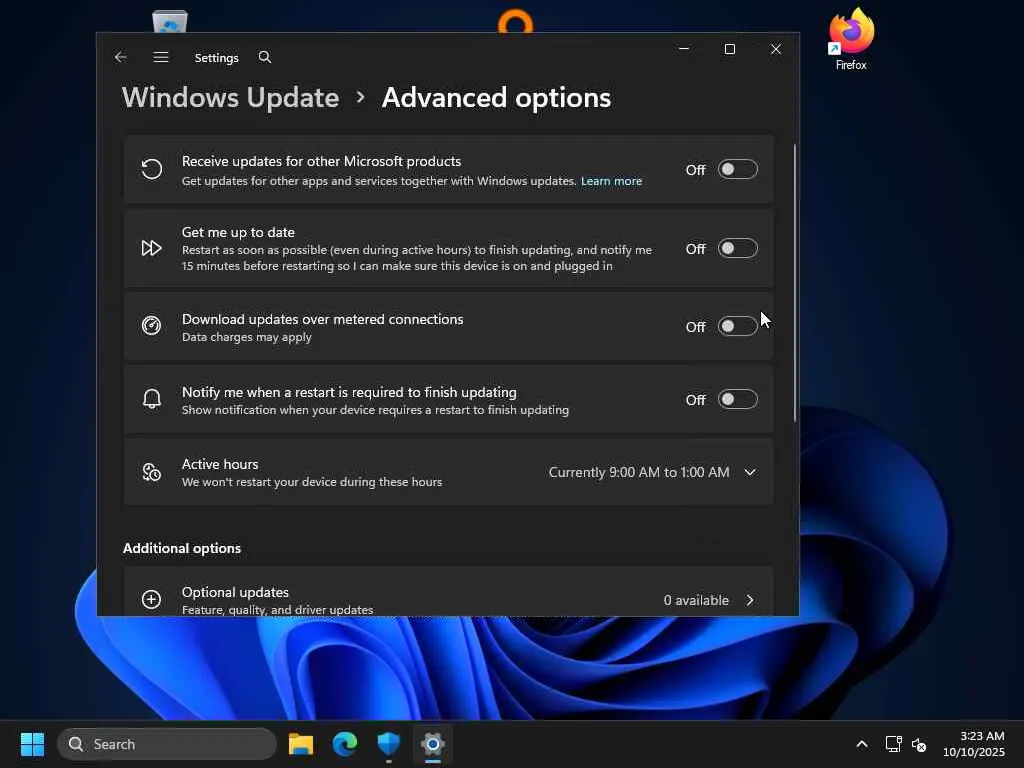Click the muted volume tray icon

(919, 744)
